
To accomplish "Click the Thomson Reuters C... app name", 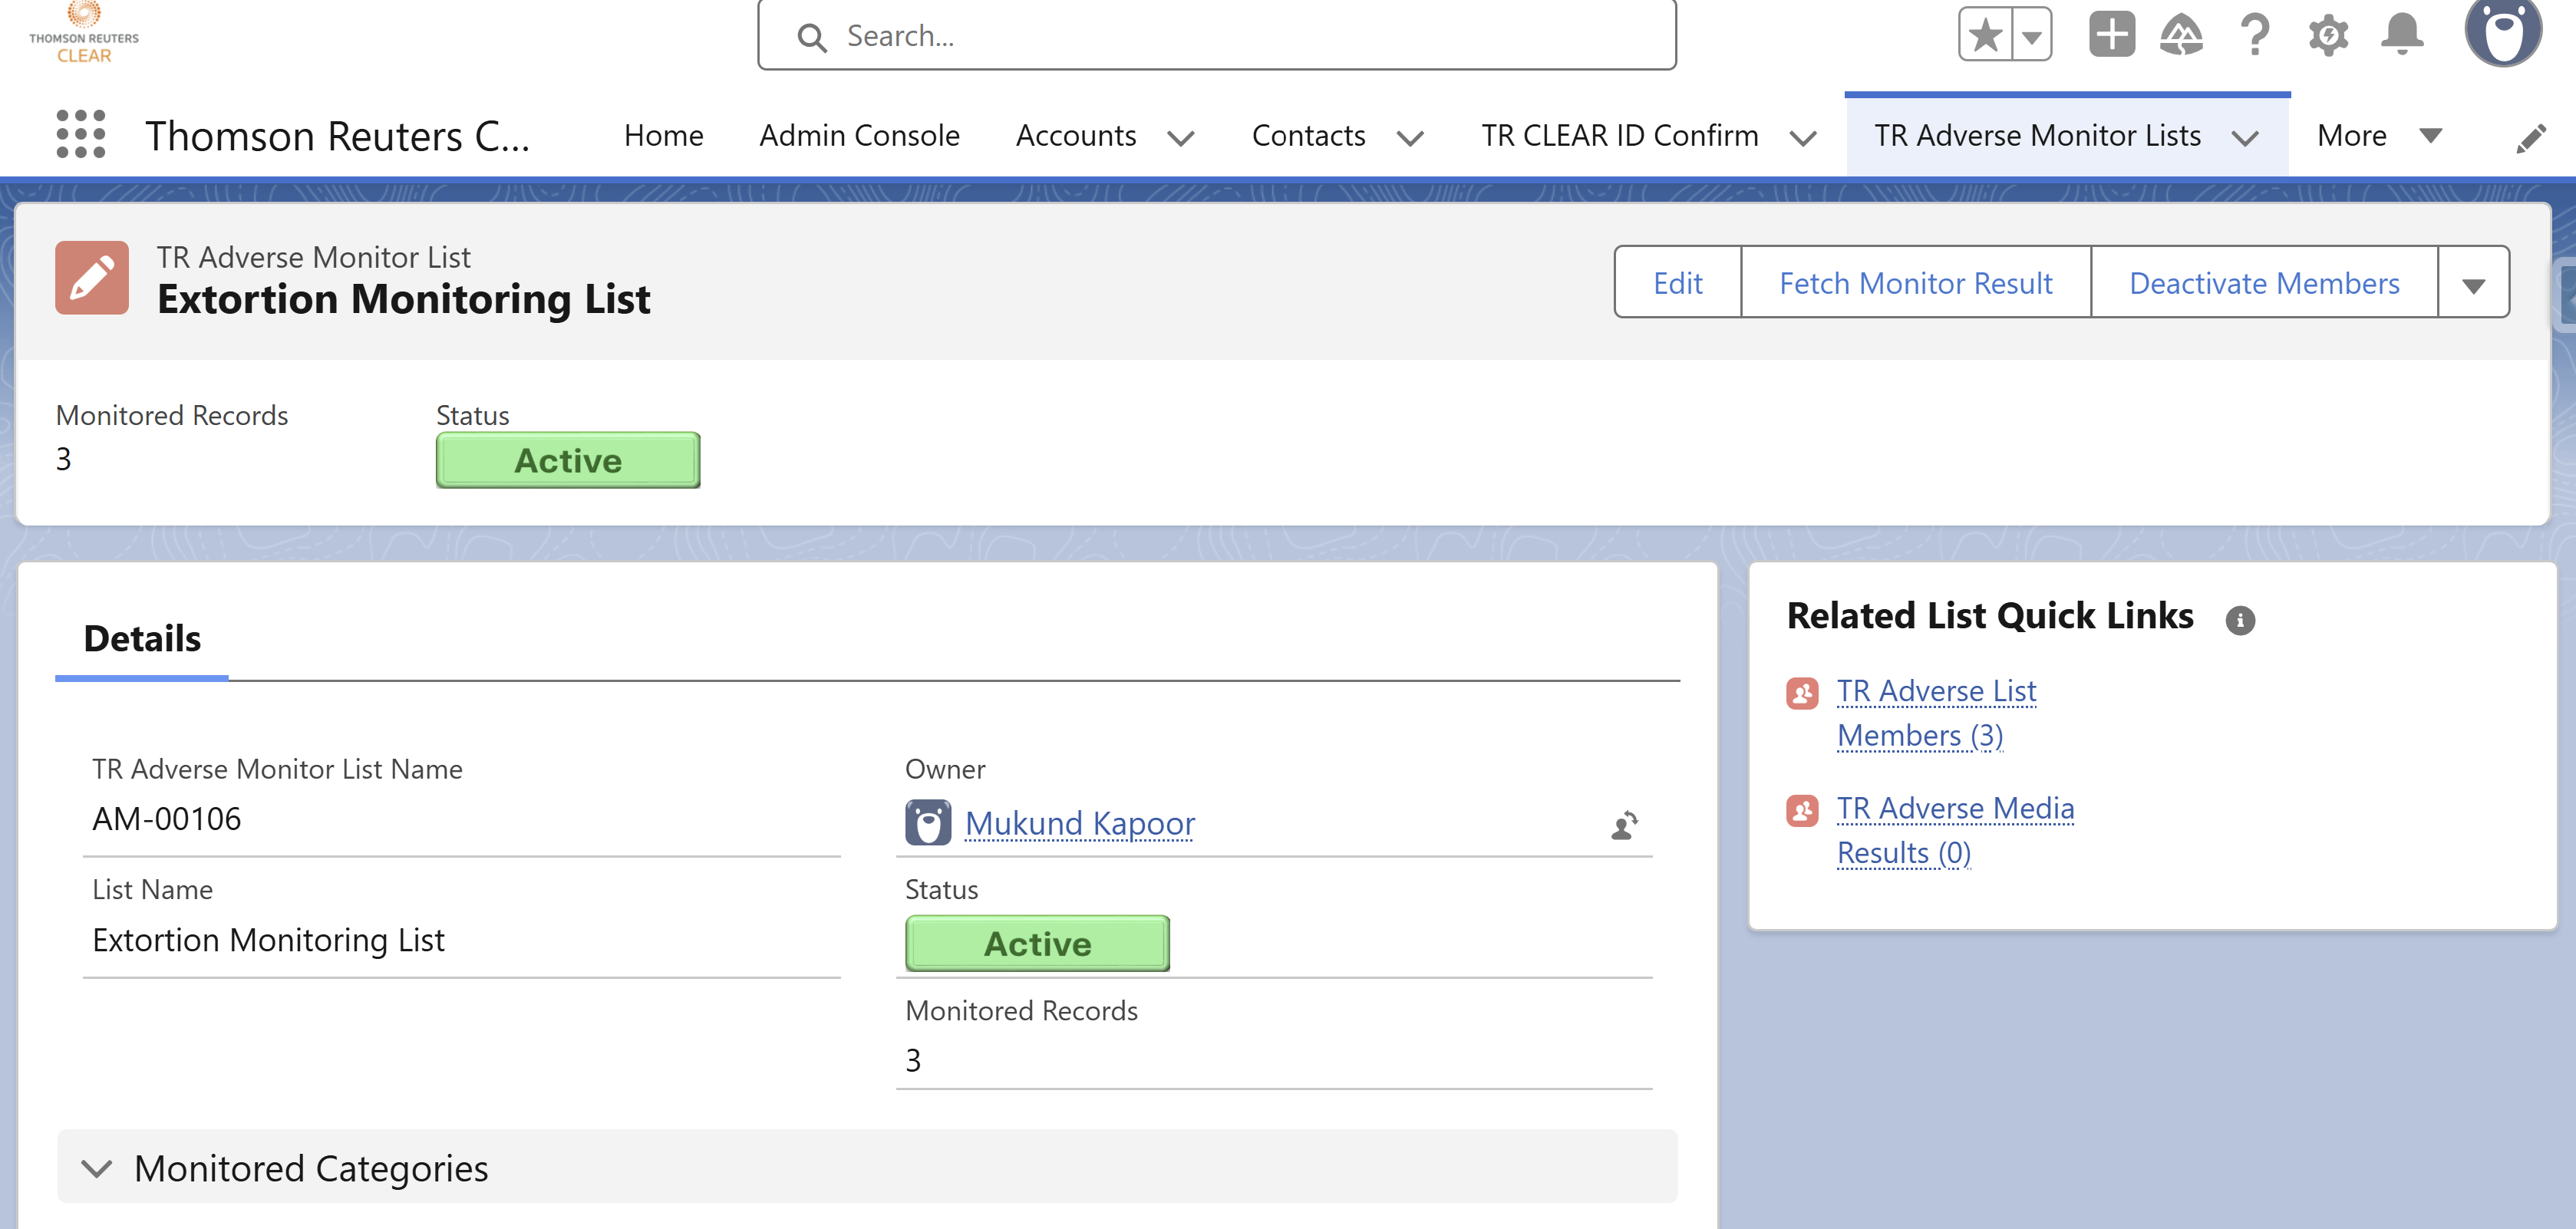I will pyautogui.click(x=337, y=135).
